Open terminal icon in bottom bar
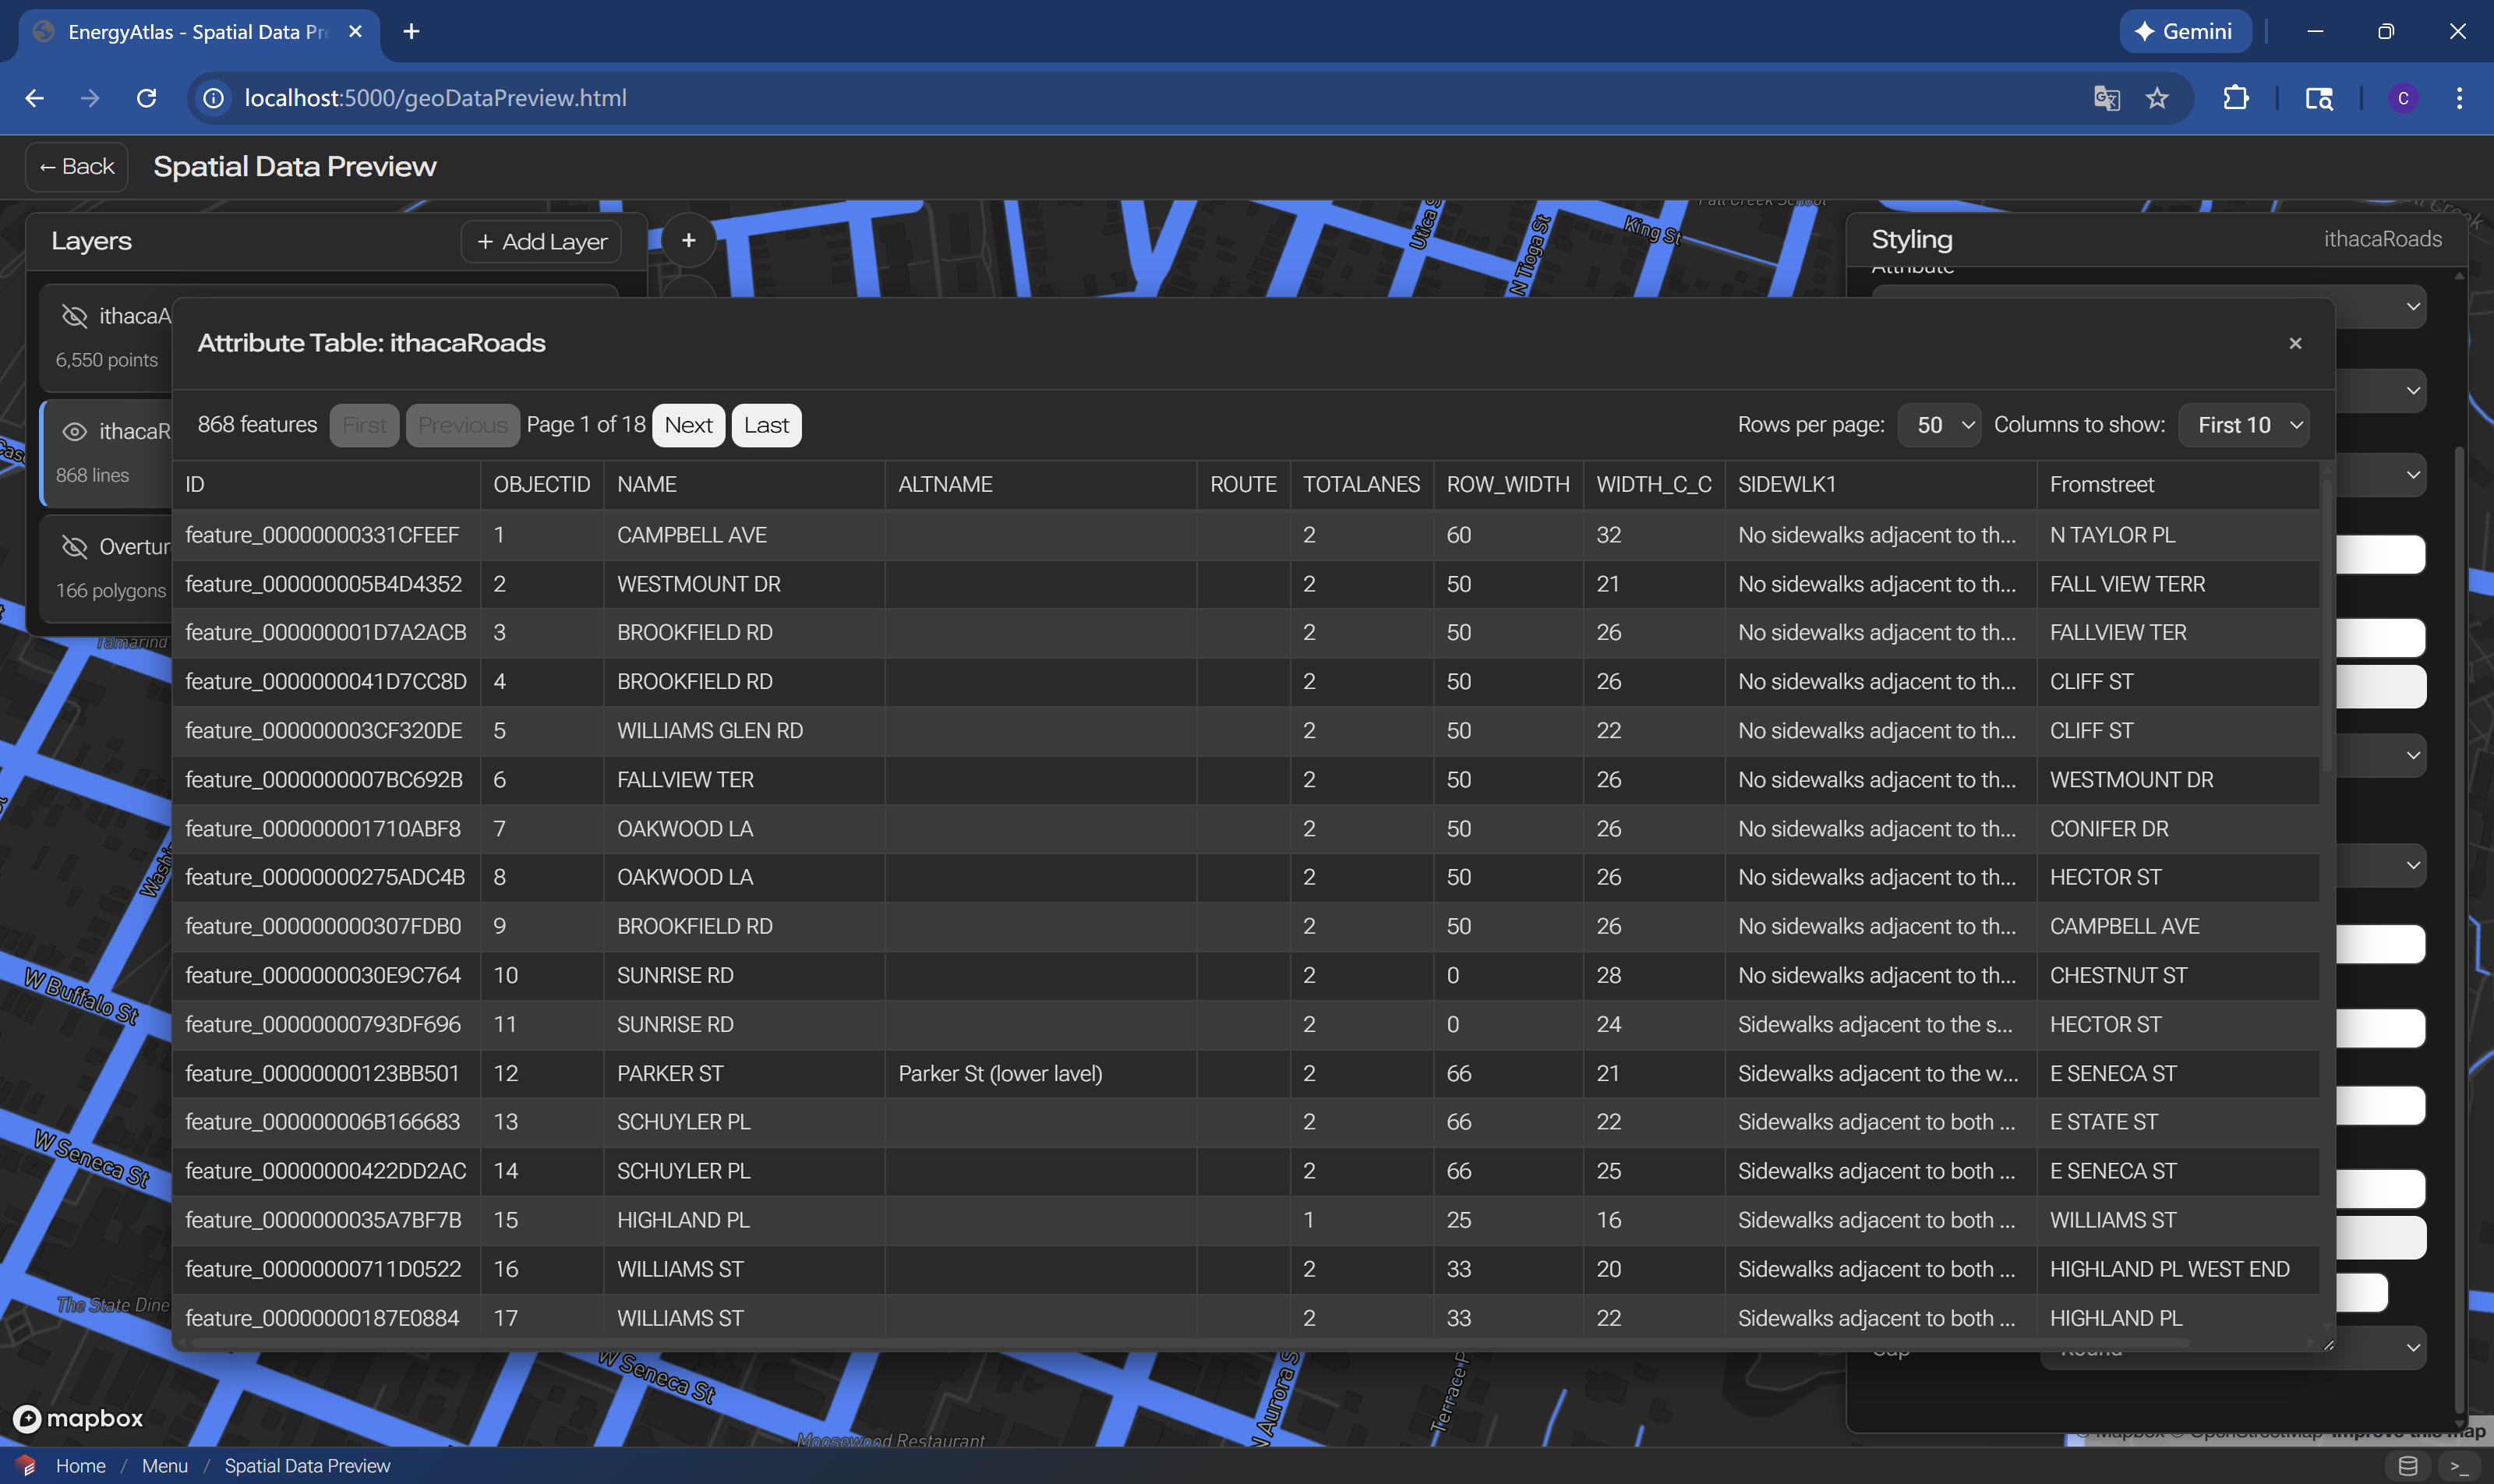The height and width of the screenshot is (1484, 2494). 2458,1466
